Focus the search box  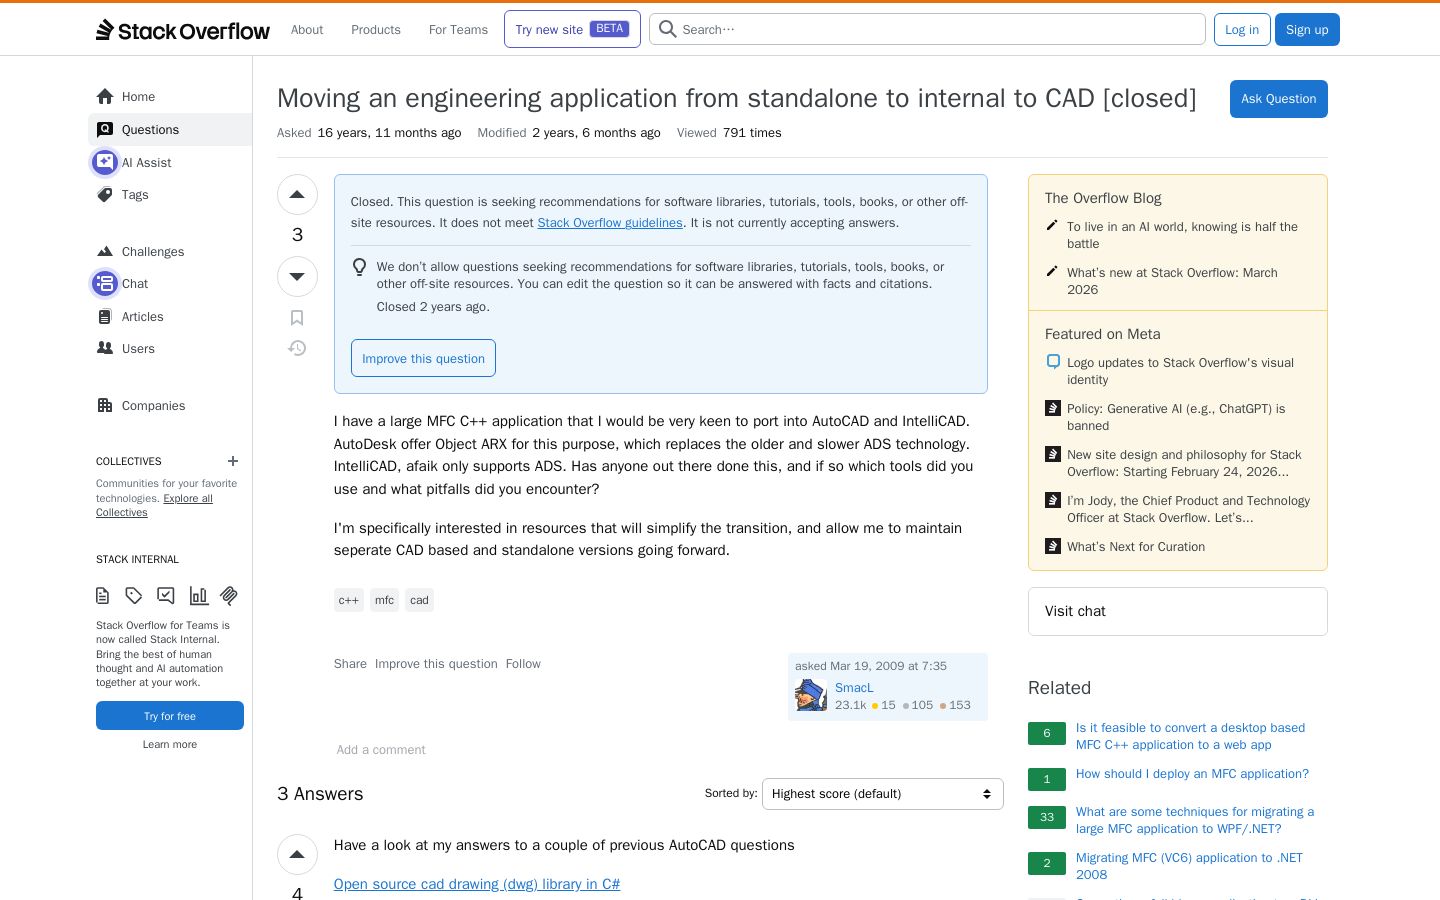pos(927,29)
